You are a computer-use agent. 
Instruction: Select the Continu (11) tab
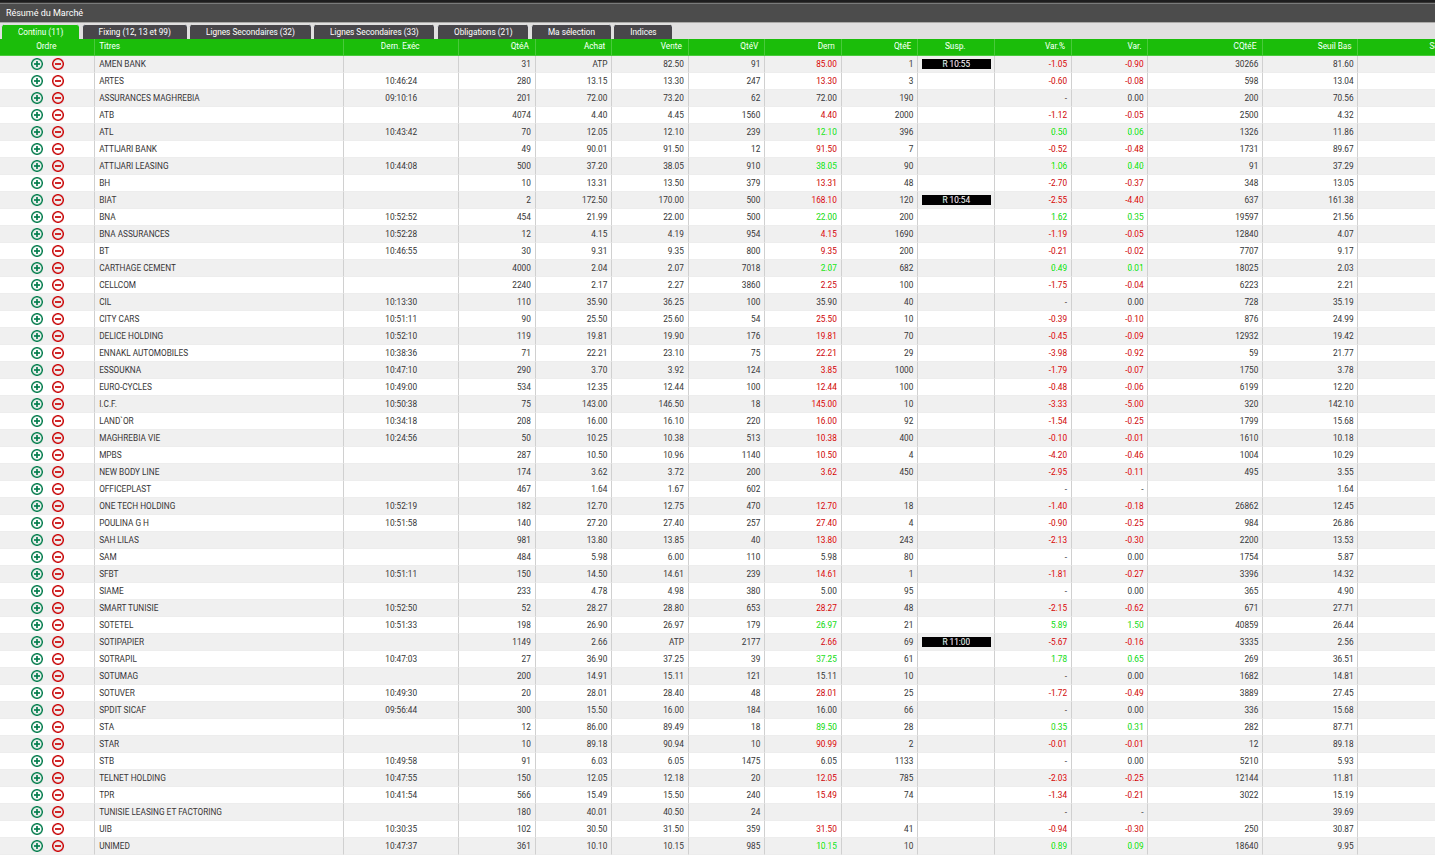pyautogui.click(x=40, y=32)
